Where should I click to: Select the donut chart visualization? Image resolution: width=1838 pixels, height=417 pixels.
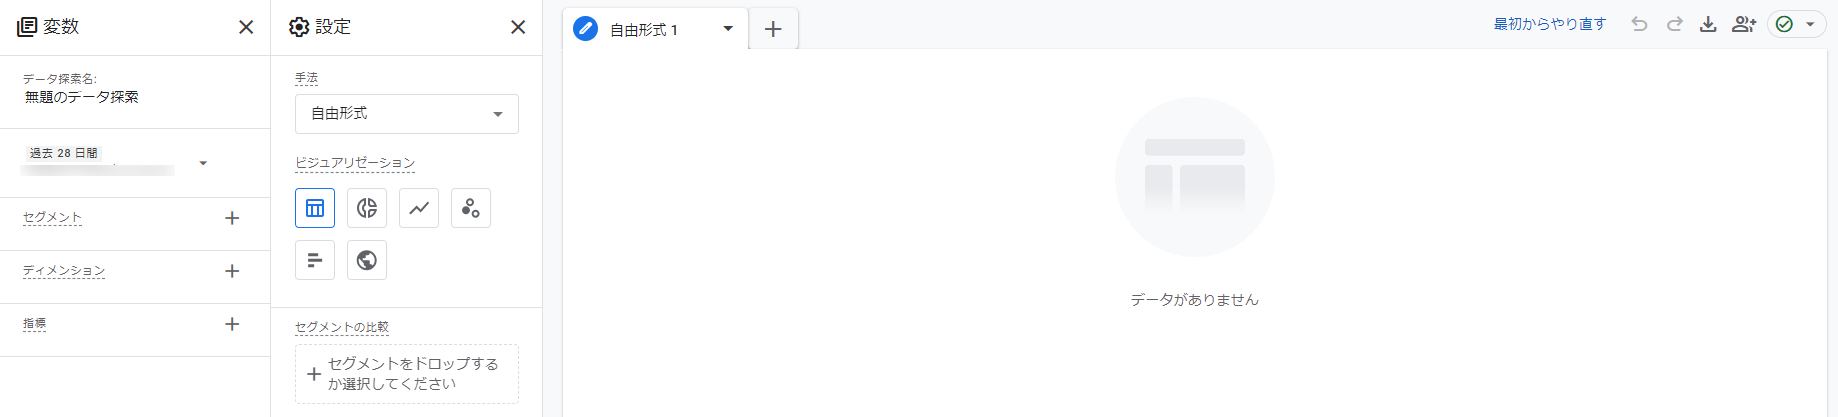(x=367, y=208)
